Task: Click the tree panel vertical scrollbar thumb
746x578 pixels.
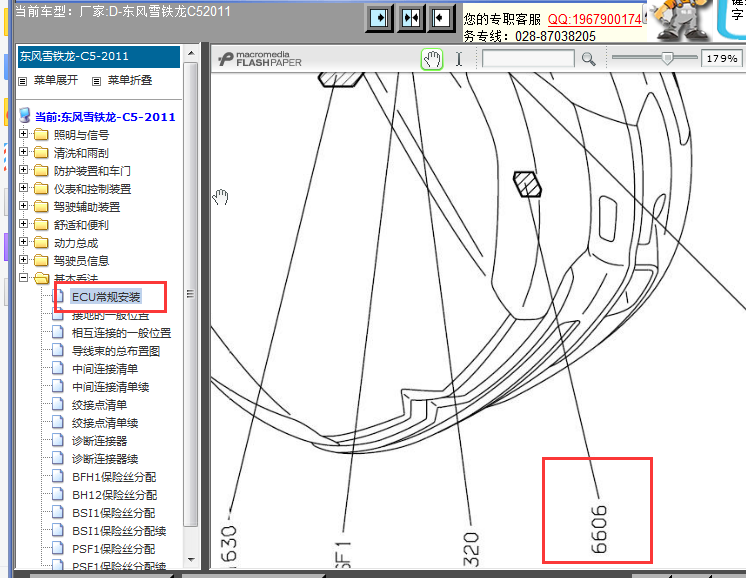Action: [191, 294]
